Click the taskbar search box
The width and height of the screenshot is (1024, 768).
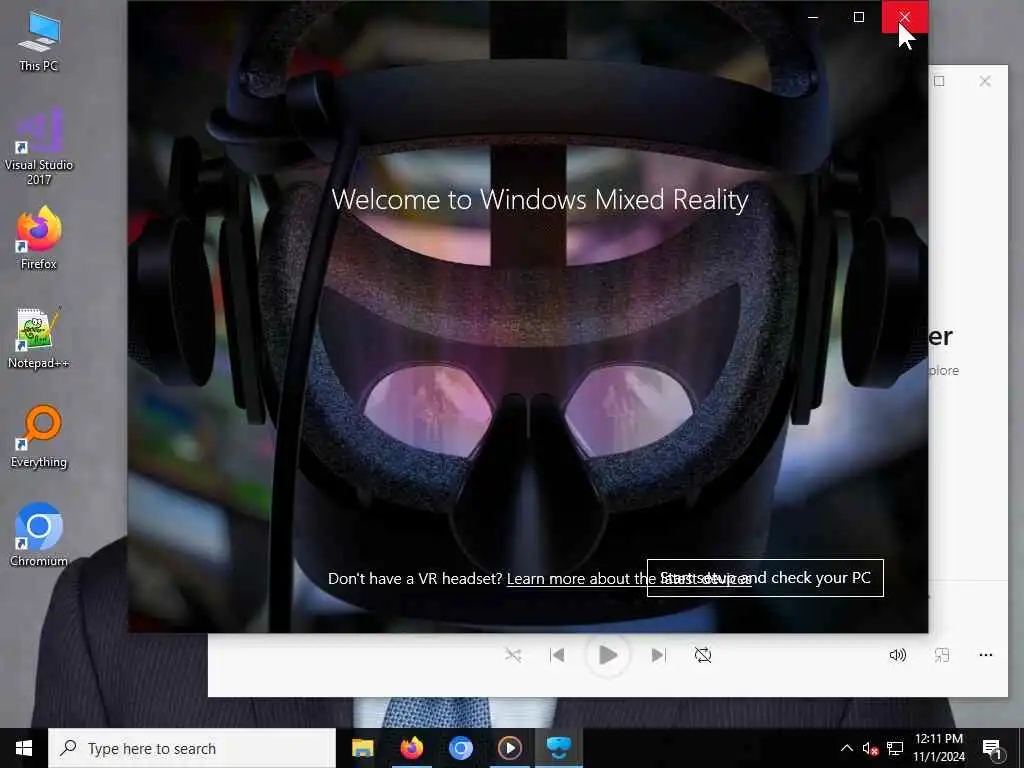point(192,748)
